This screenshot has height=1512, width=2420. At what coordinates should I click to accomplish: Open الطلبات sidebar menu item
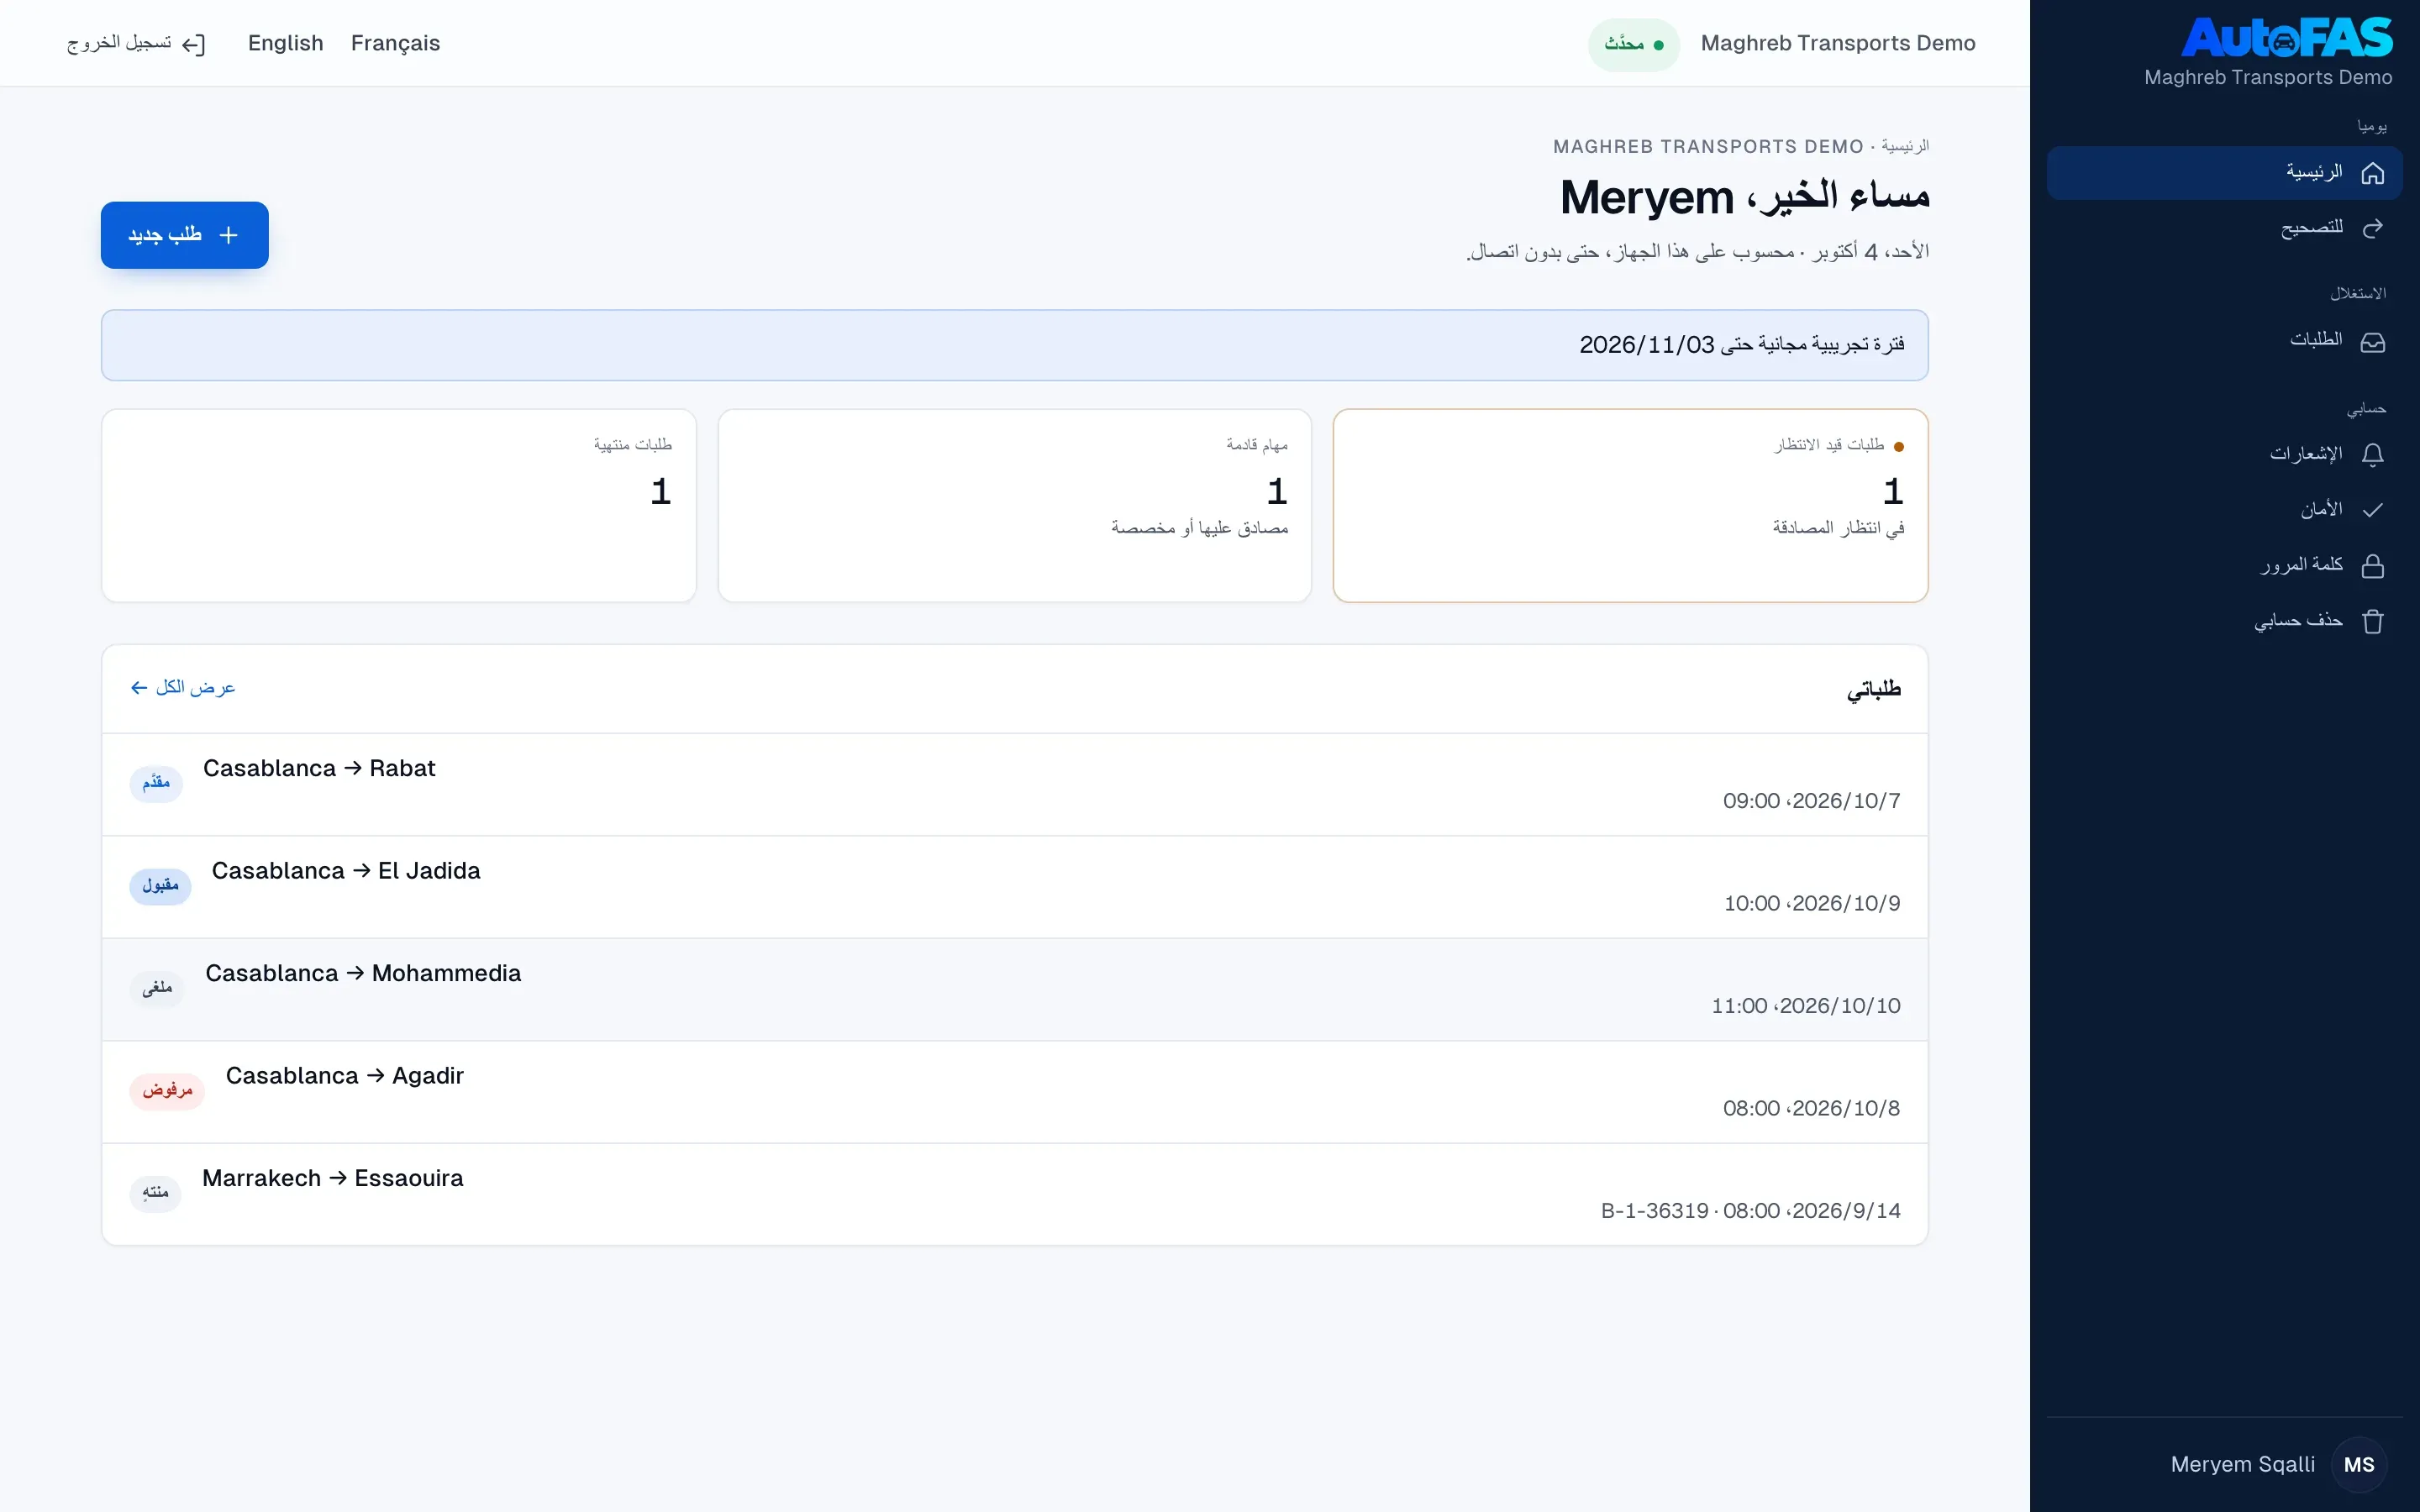pos(2224,341)
